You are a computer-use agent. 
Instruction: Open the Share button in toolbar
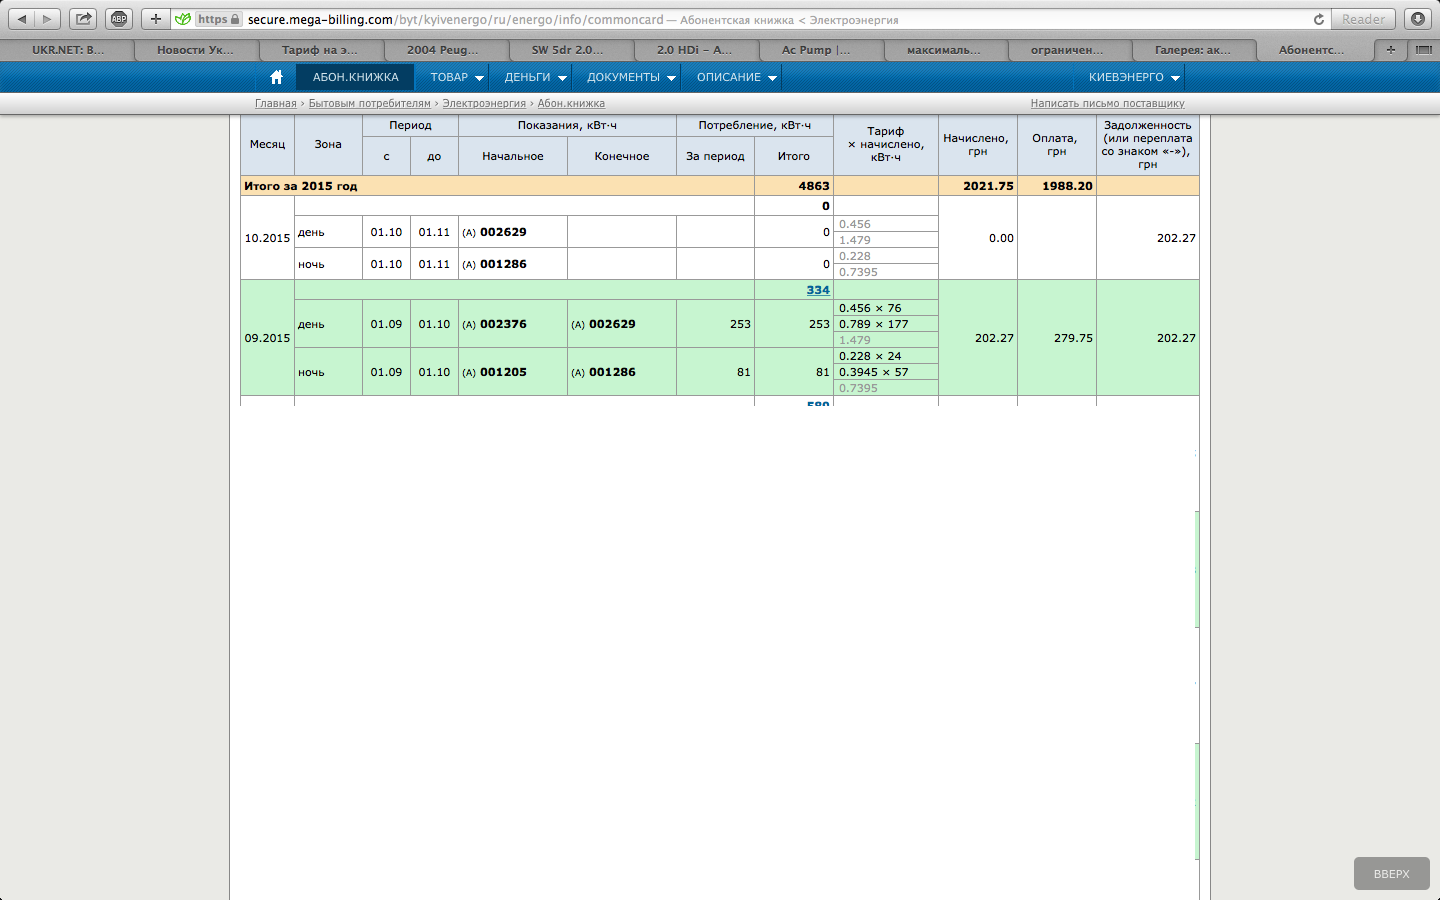point(84,19)
